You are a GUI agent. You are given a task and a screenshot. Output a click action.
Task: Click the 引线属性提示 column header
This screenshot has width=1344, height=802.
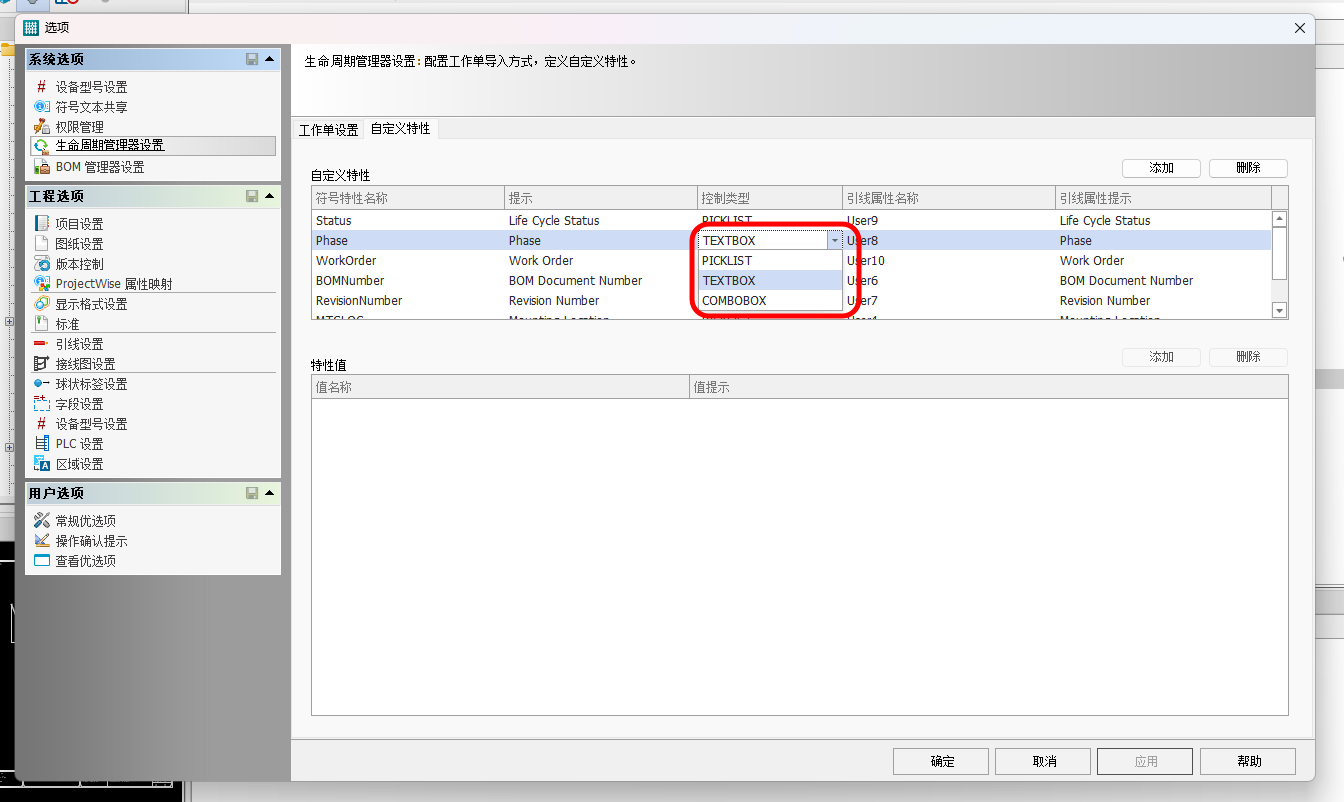[x=1163, y=198]
